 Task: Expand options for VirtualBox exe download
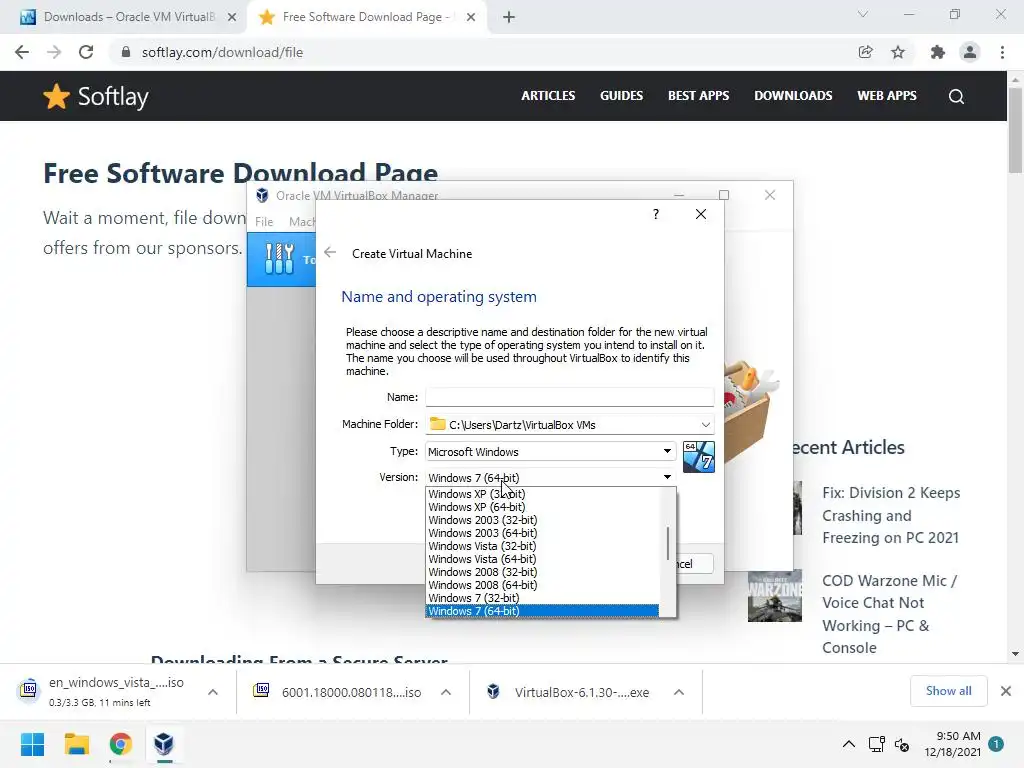679,692
